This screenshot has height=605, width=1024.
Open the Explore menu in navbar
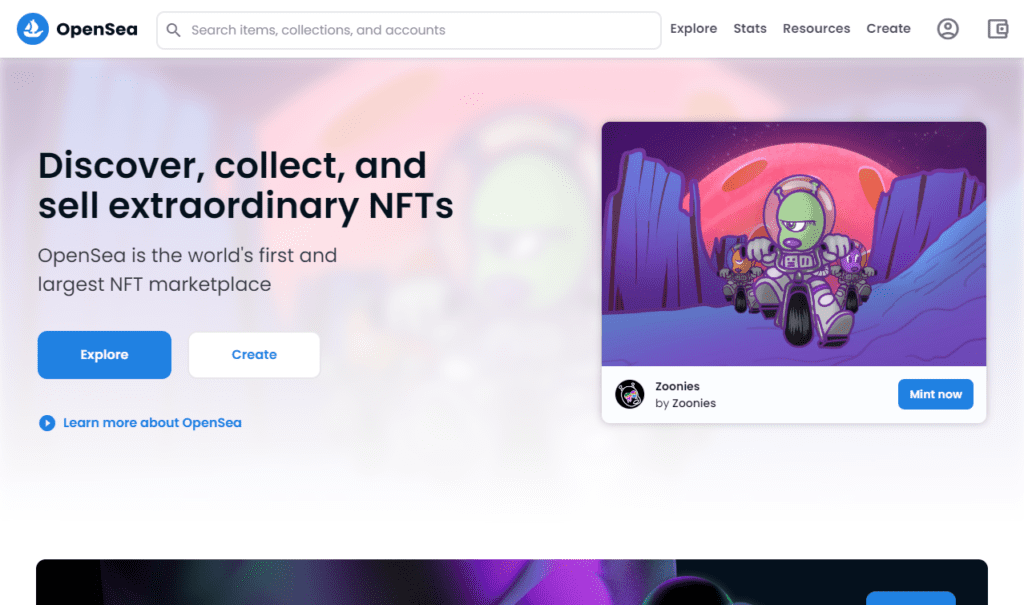(694, 29)
